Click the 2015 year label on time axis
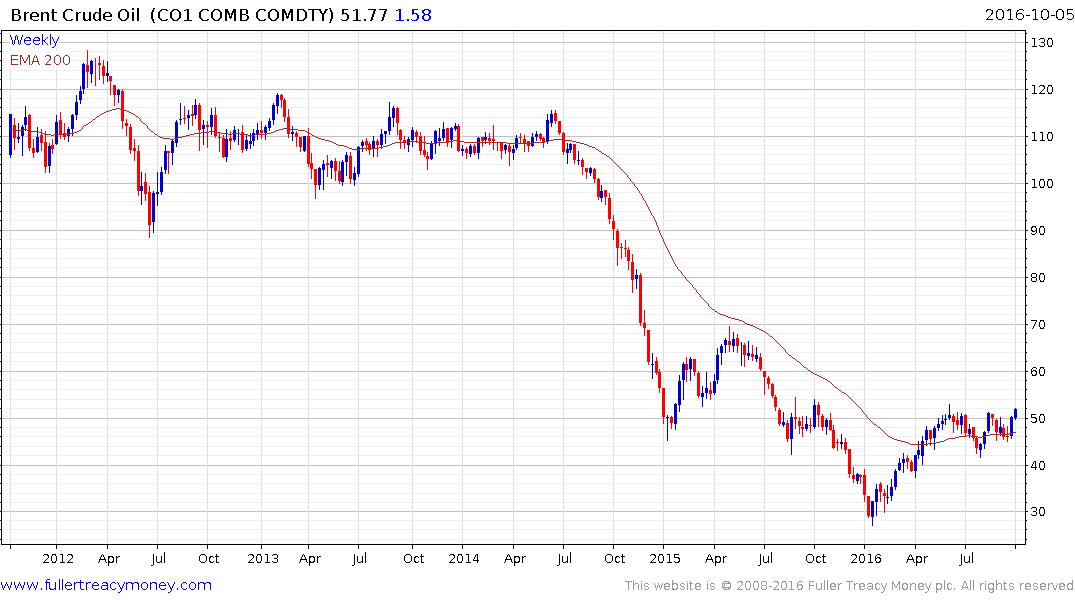This screenshot has width=1075, height=600. point(664,558)
